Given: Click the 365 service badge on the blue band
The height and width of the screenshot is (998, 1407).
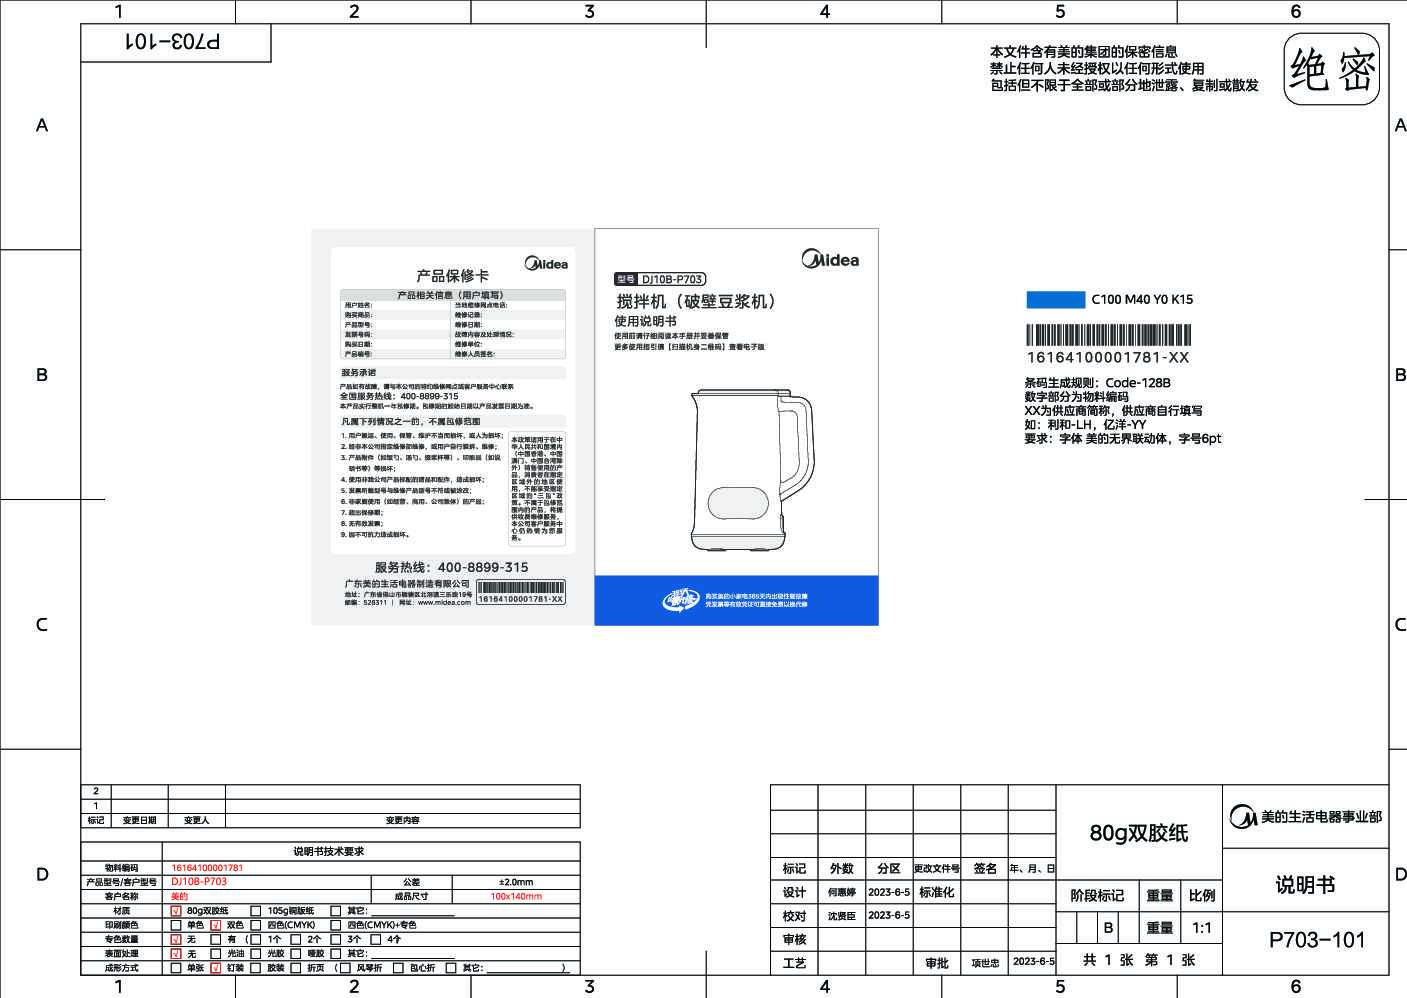Looking at the screenshot, I should 681,600.
